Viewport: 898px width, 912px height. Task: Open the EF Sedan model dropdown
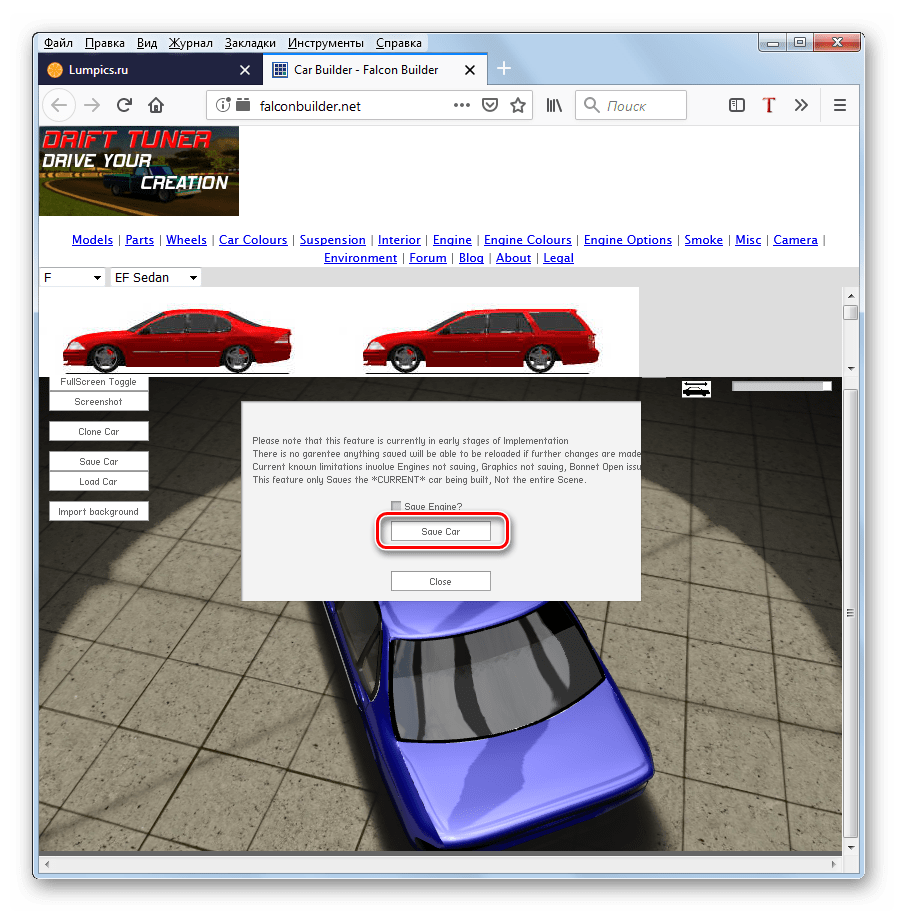click(x=155, y=277)
